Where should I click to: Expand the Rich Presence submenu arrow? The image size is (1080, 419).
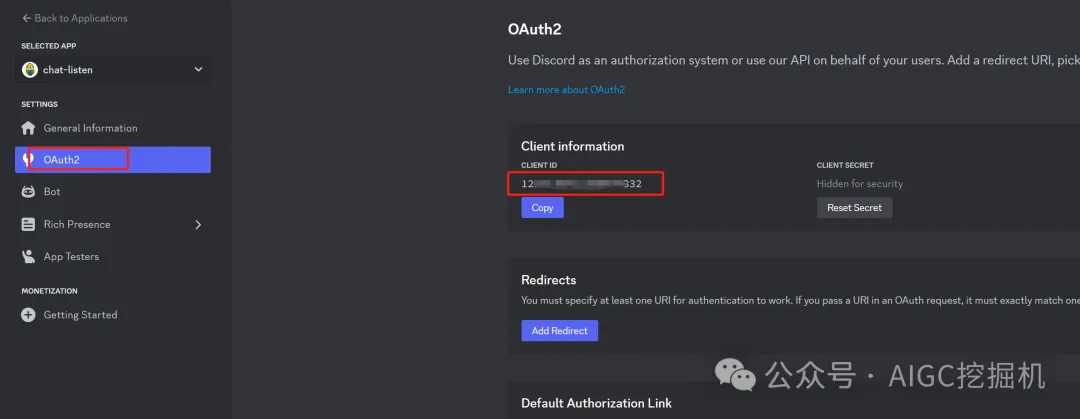pyautogui.click(x=198, y=224)
